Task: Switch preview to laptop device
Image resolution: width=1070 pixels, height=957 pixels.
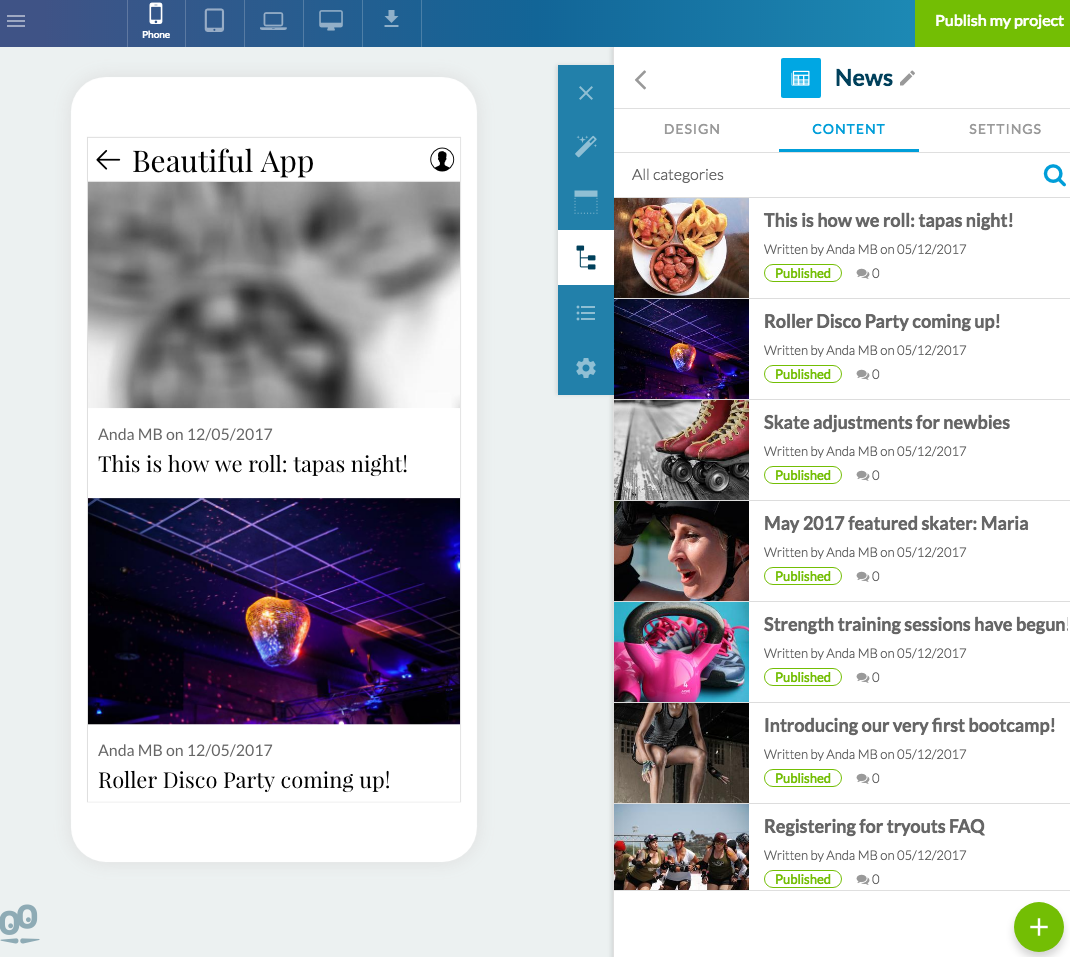Action: 273,21
